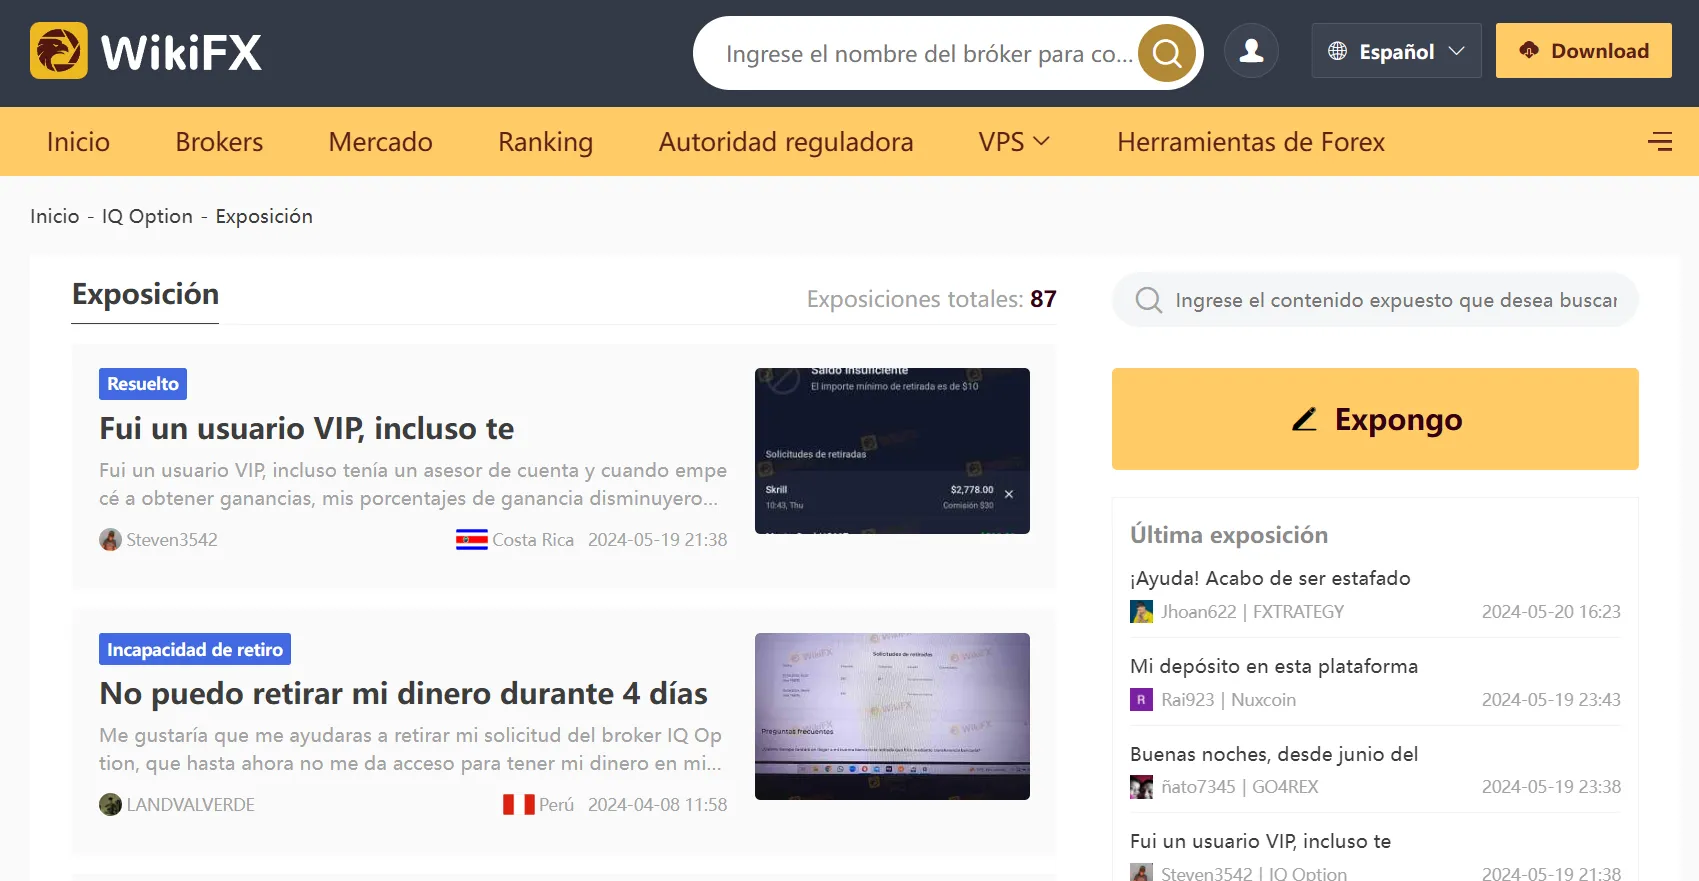Click the orange search magnifier button
The height and width of the screenshot is (881, 1699).
[1167, 53]
